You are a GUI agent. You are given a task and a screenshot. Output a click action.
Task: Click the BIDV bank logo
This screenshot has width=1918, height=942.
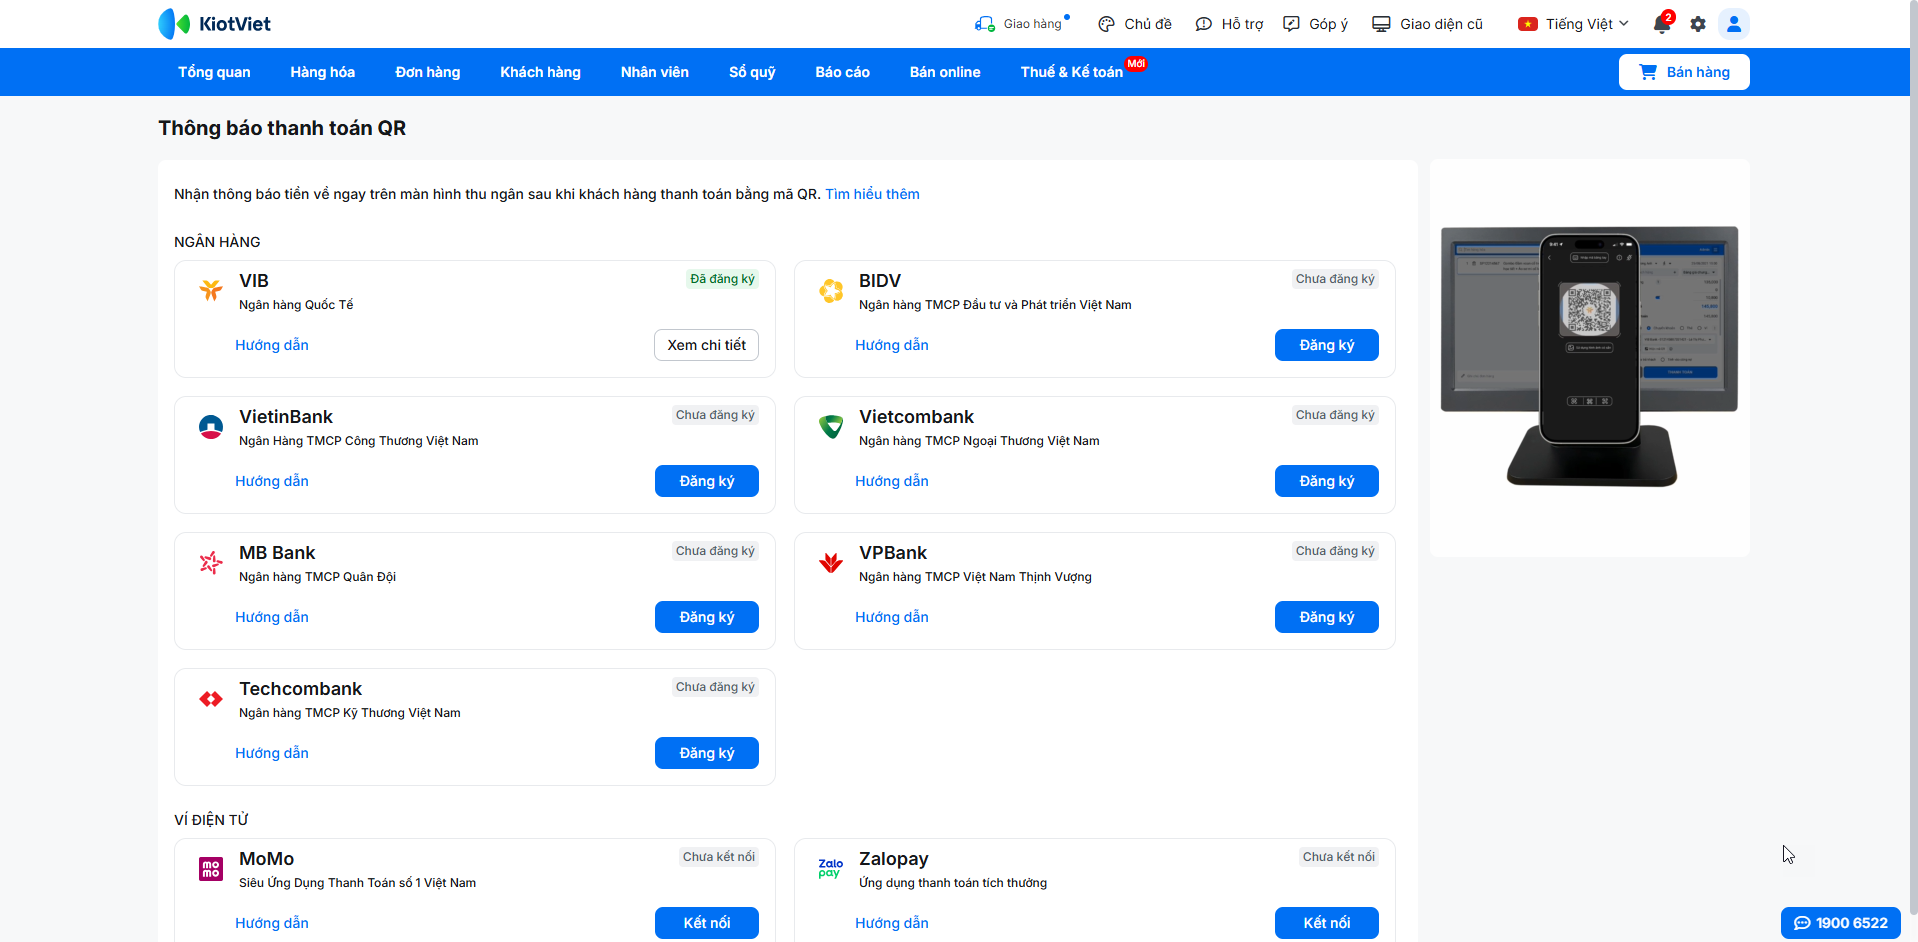(x=831, y=290)
